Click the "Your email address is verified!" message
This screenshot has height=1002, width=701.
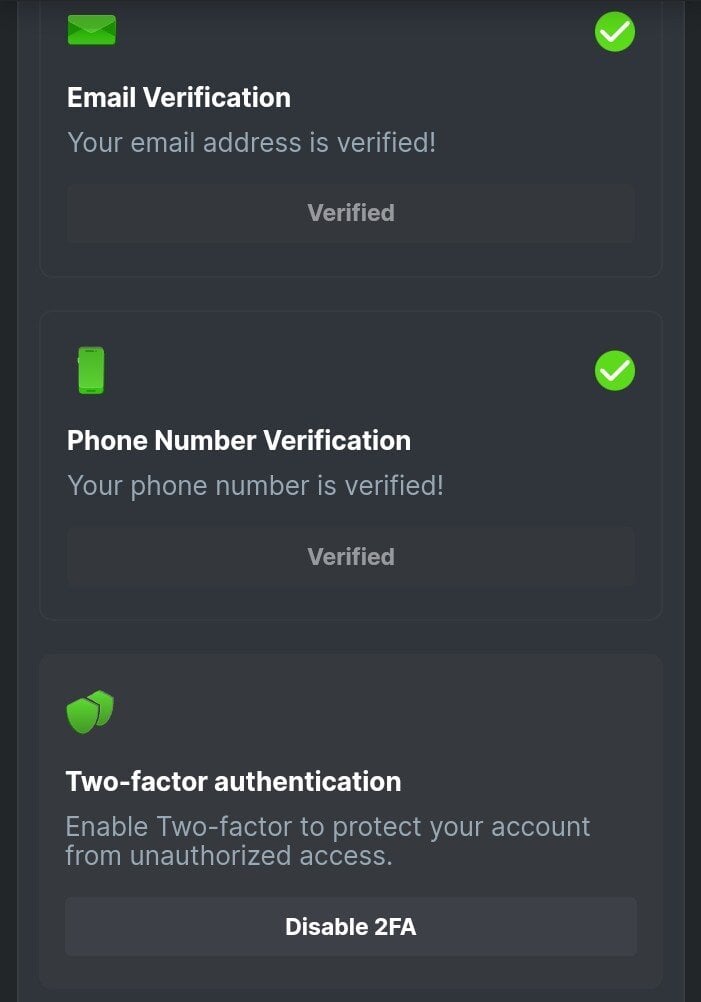click(251, 143)
